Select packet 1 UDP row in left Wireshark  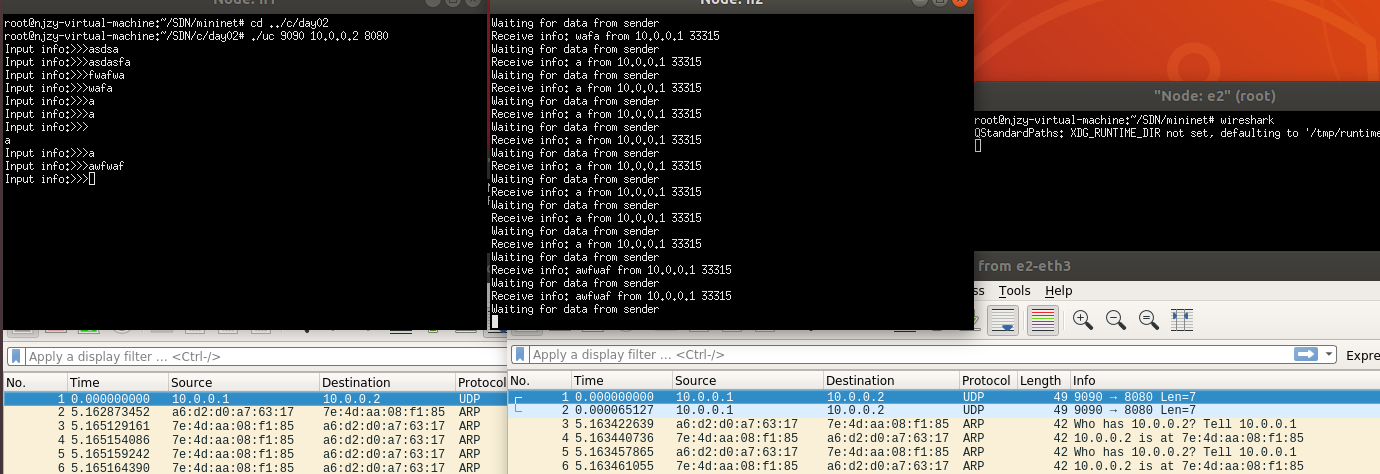[255, 398]
